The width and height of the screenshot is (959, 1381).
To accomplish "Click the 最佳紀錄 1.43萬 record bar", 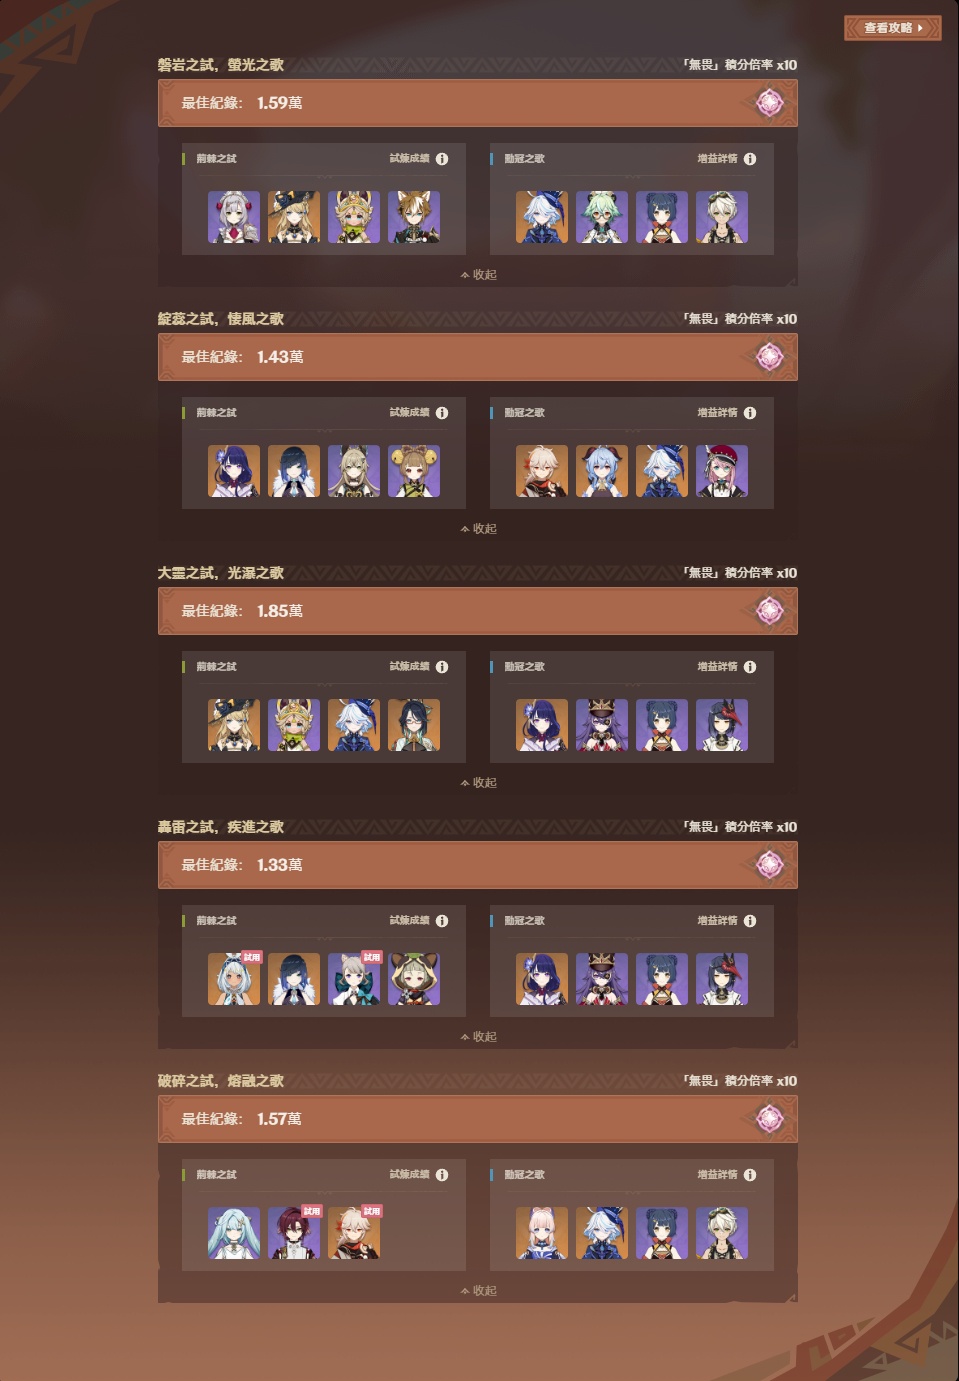I will (478, 357).
